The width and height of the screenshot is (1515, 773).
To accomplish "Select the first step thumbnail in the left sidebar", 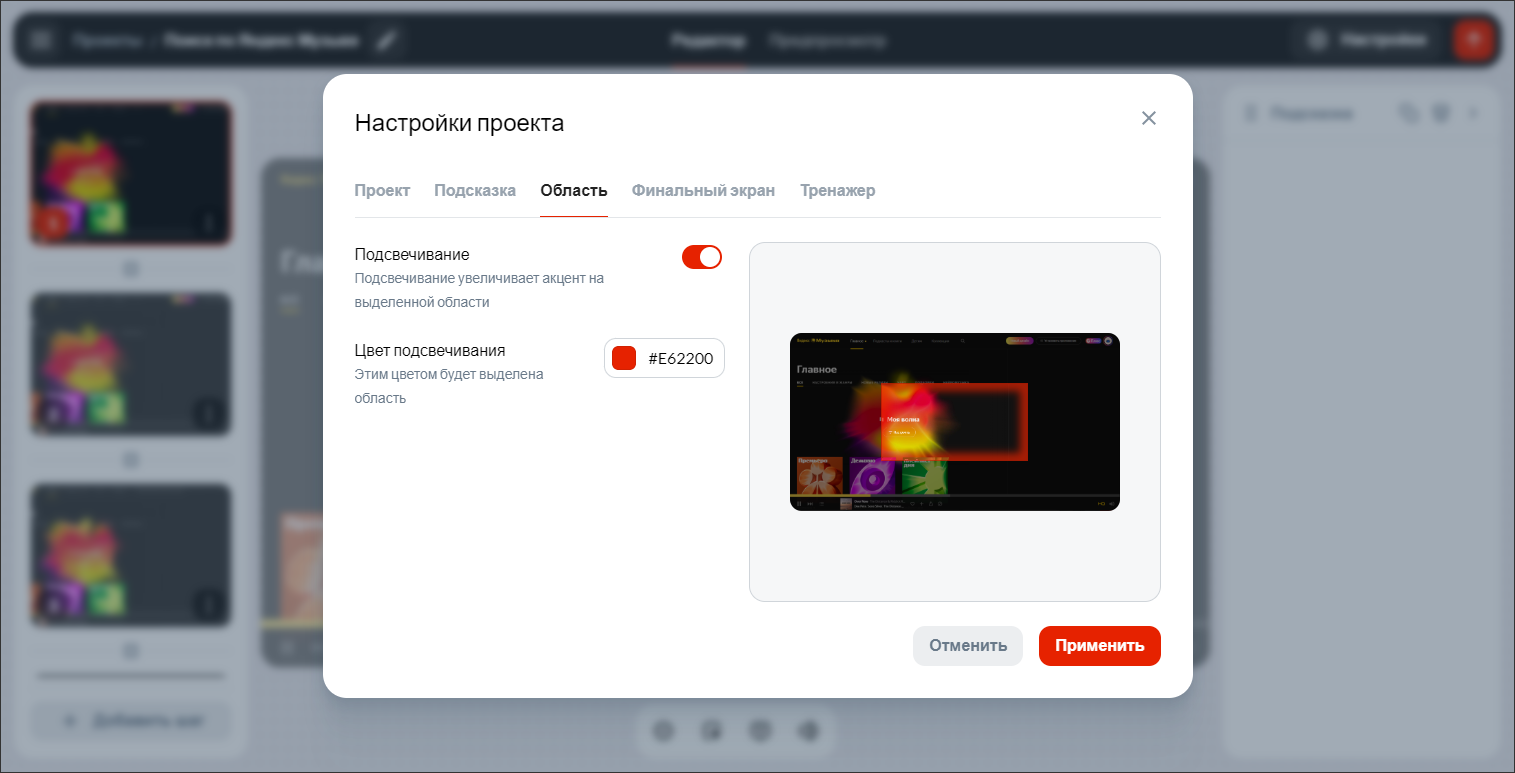I will pos(130,172).
